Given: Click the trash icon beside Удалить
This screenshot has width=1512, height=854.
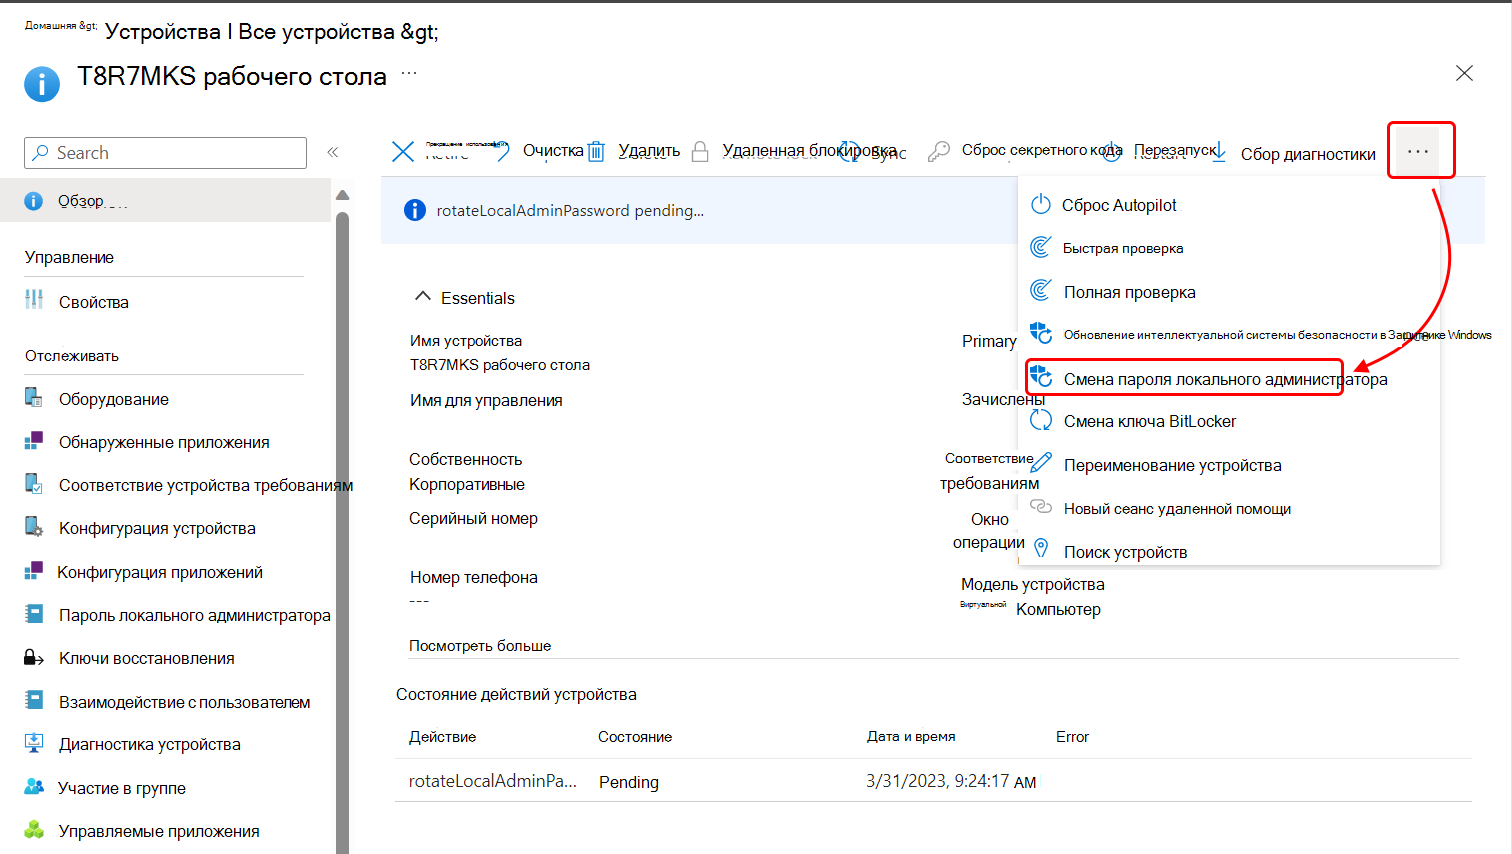Looking at the screenshot, I should pyautogui.click(x=596, y=151).
